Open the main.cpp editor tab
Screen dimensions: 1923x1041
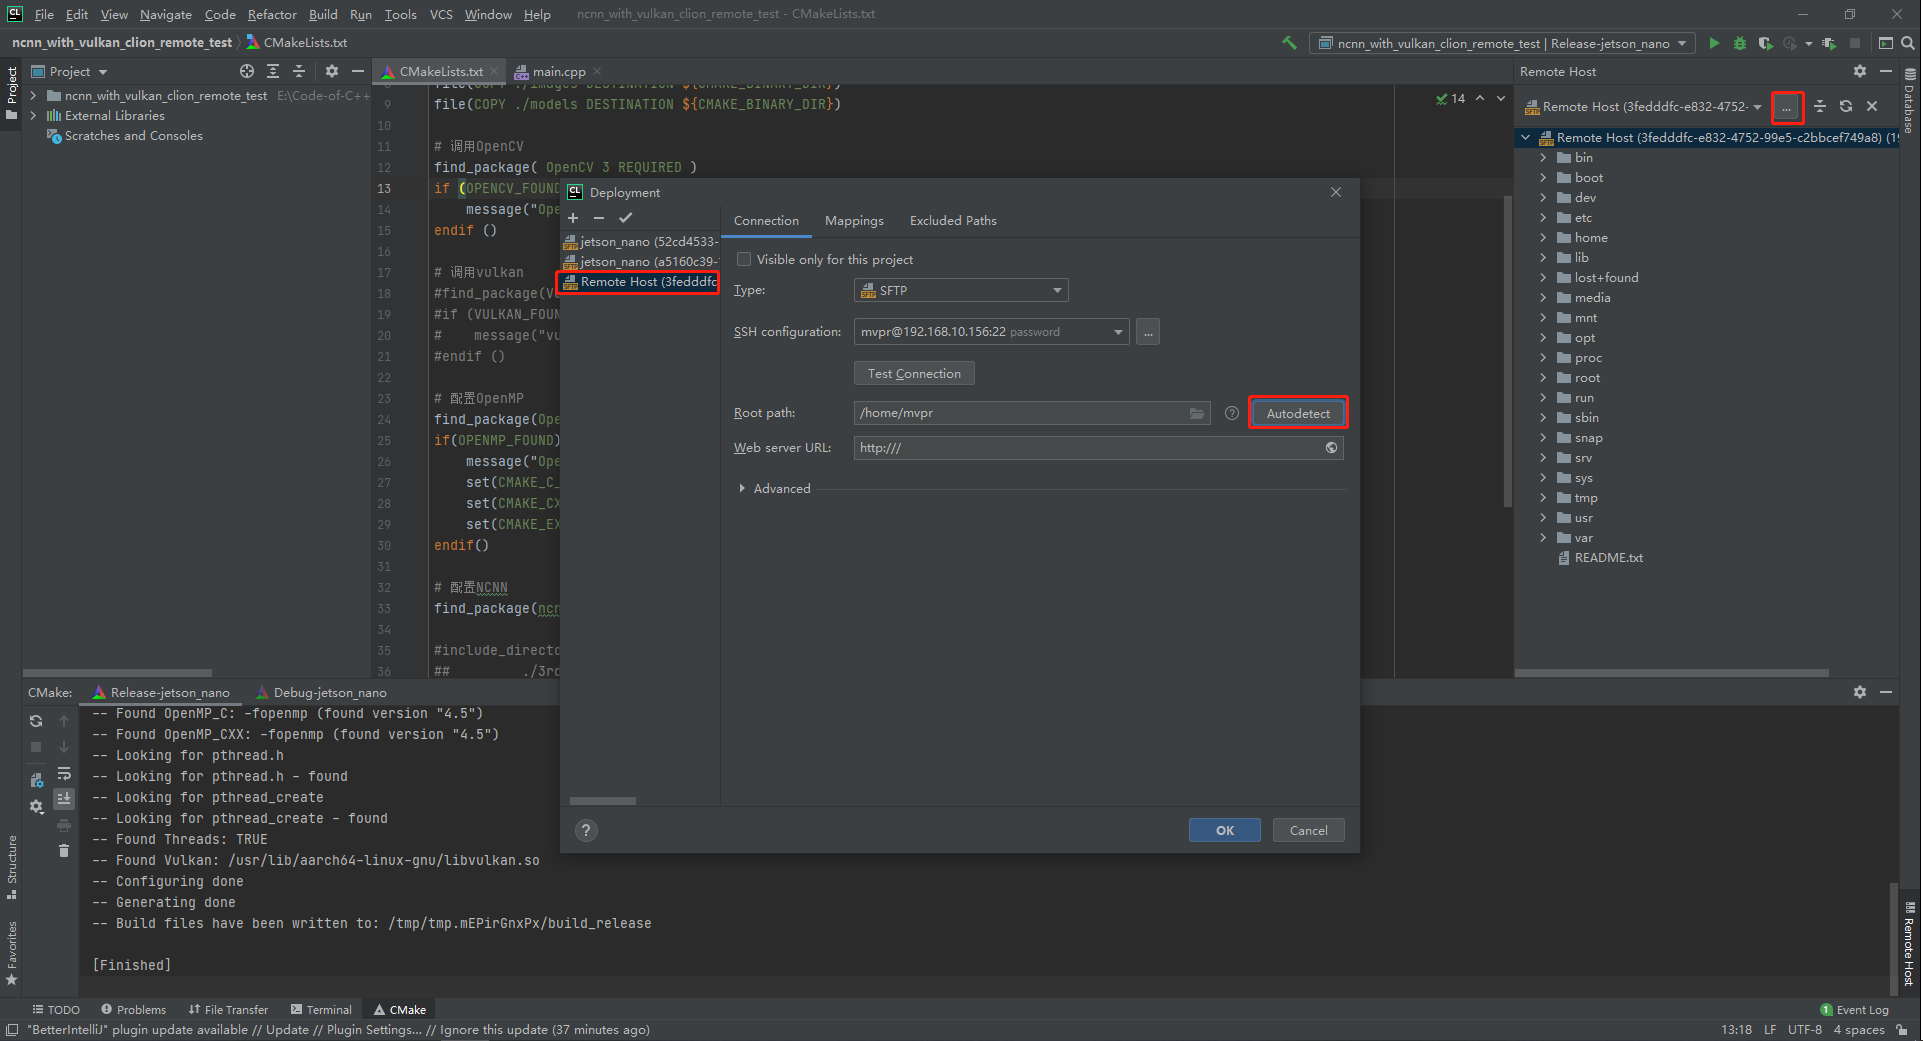558,71
